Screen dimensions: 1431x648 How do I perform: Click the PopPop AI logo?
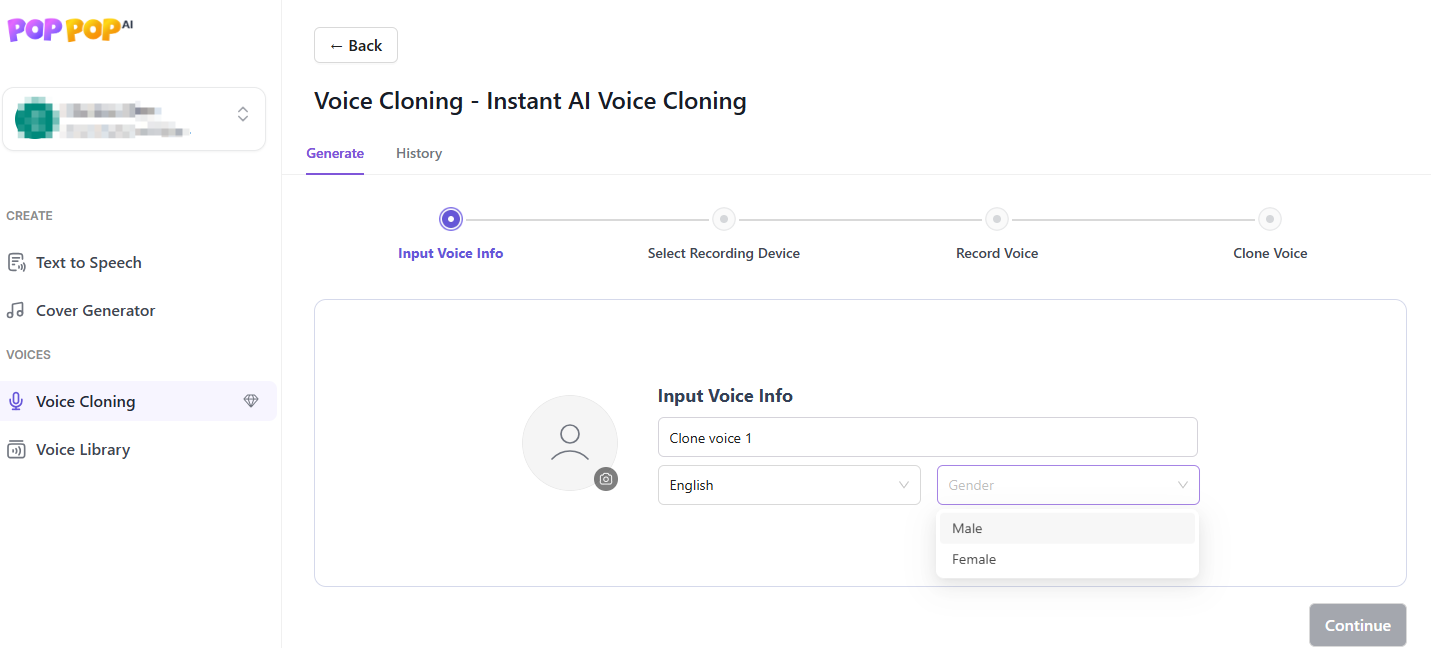click(70, 29)
